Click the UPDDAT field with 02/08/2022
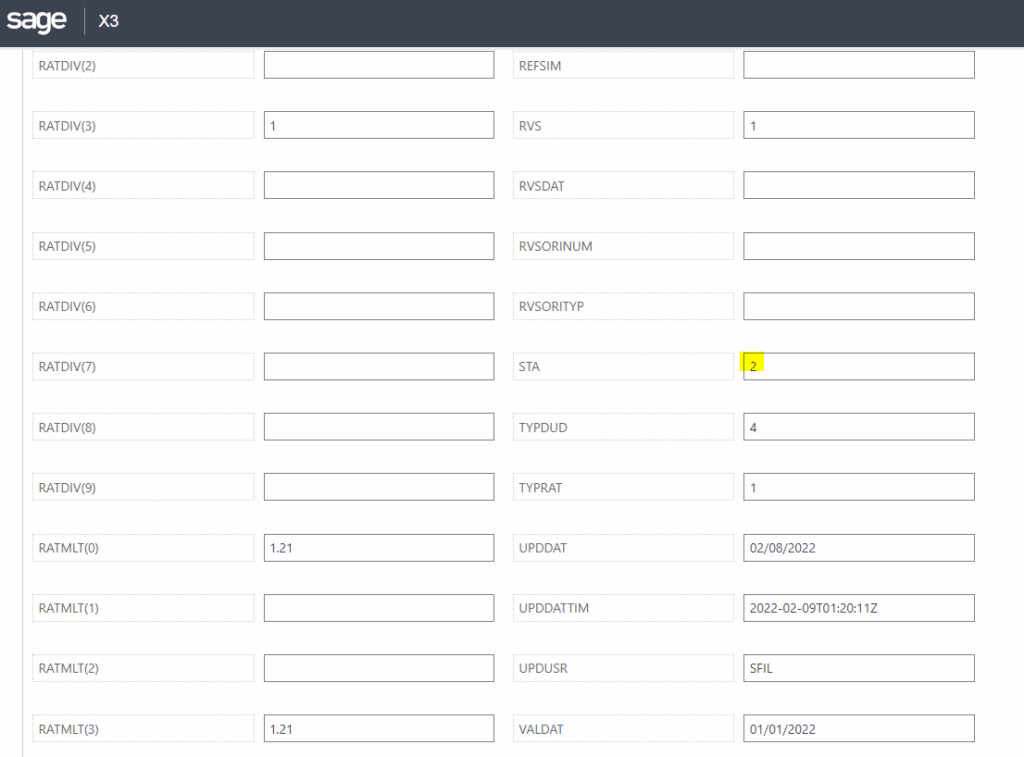Viewport: 1024px width, 757px height. [x=858, y=547]
